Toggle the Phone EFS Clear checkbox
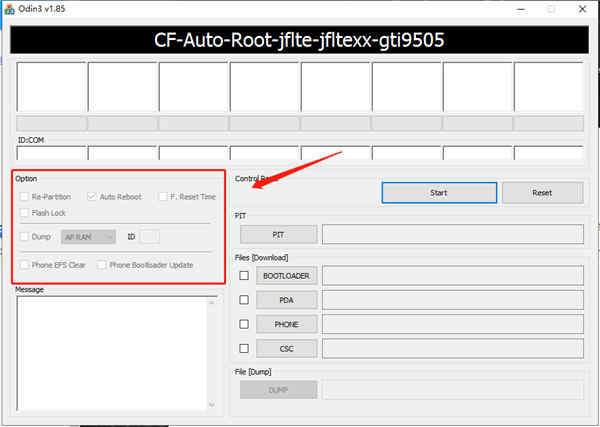Screen dimensions: 600x427 [x=24, y=265]
